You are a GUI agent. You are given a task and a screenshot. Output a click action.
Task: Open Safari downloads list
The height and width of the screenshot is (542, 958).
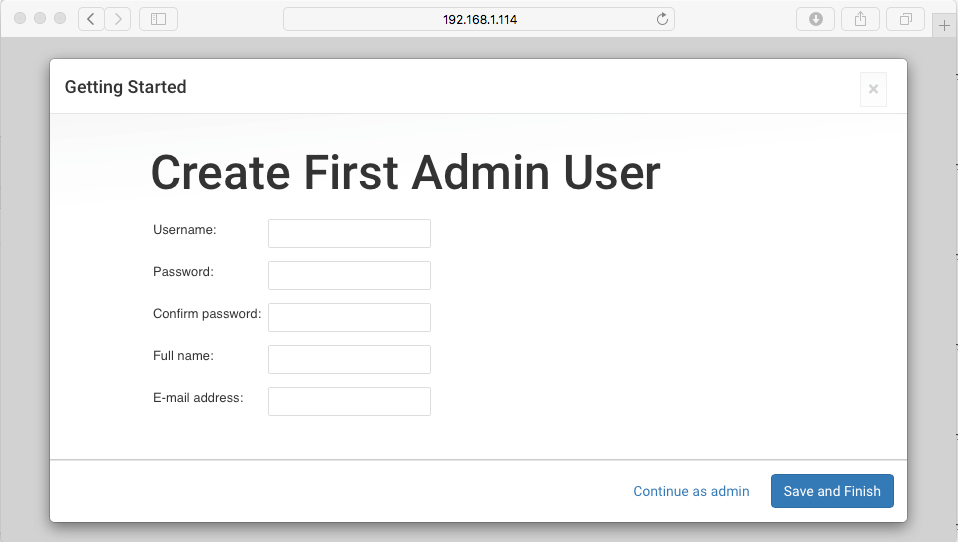[x=816, y=19]
